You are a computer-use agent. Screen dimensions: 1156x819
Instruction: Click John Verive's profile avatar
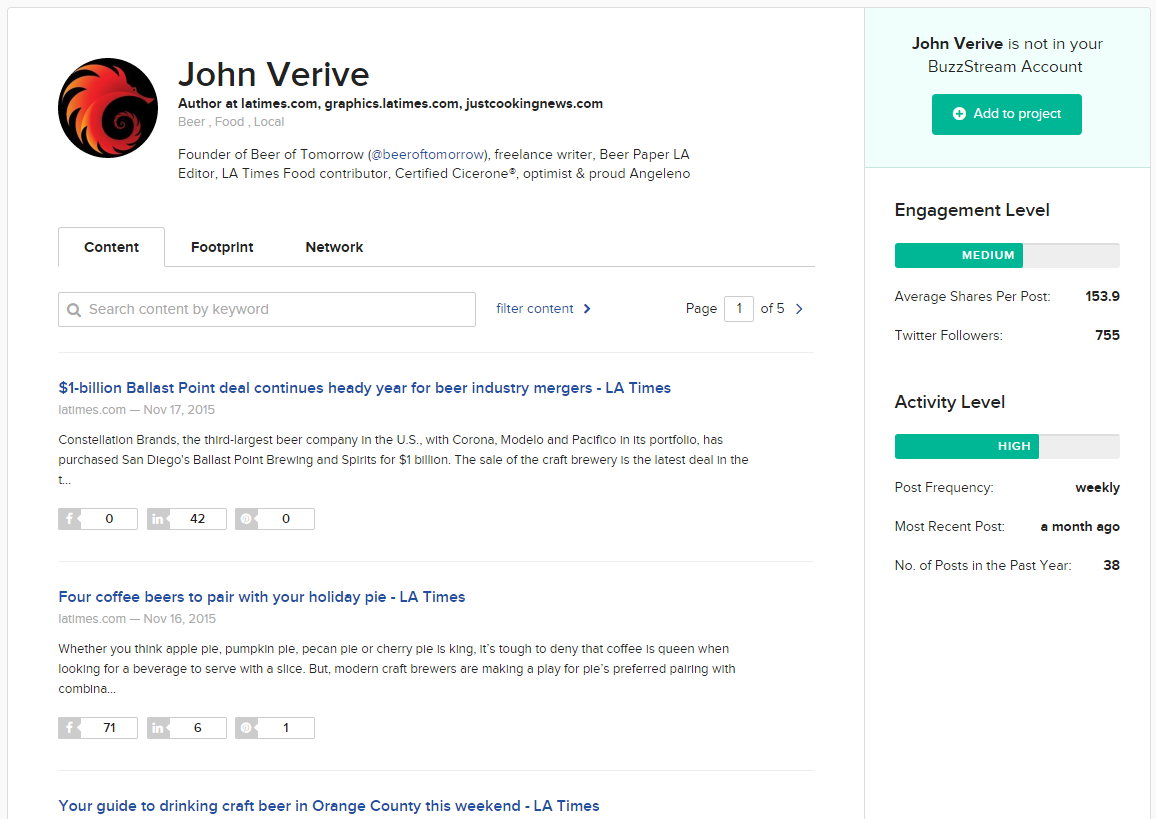pos(107,107)
